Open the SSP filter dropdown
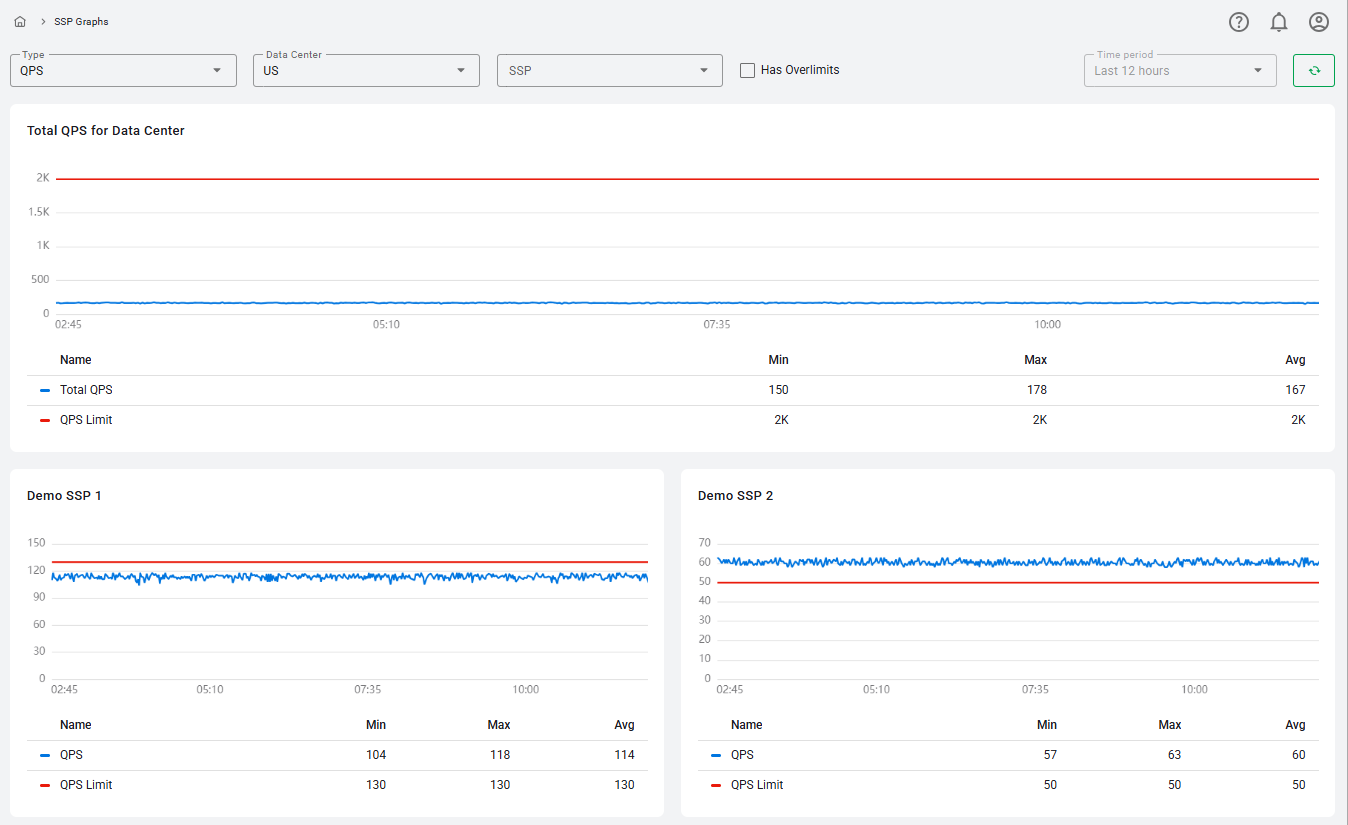Image resolution: width=1348 pixels, height=825 pixels. 609,70
